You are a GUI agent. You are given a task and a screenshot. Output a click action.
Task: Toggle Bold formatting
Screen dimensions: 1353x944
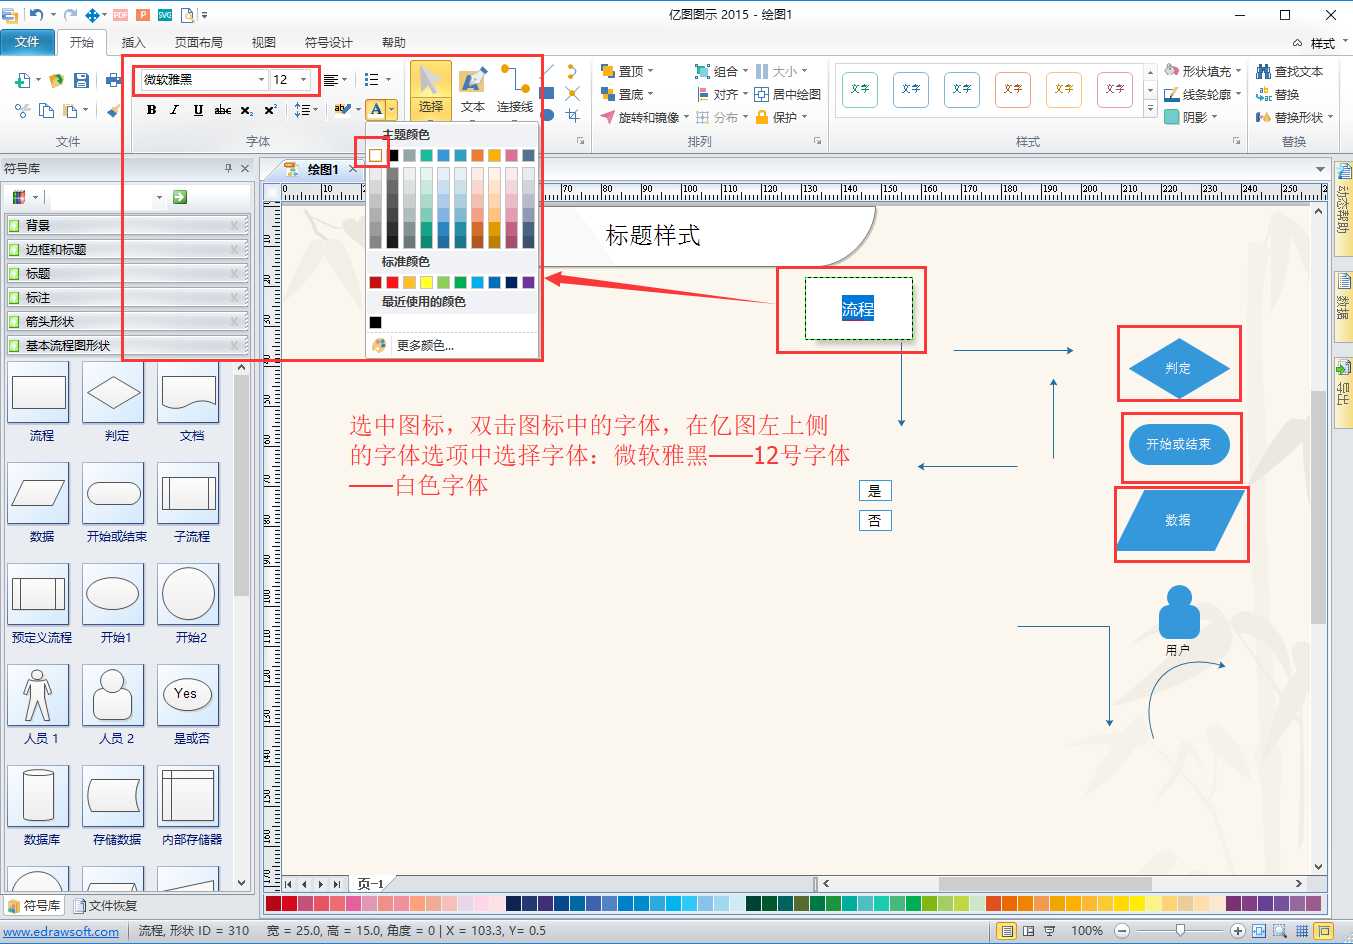click(x=151, y=110)
